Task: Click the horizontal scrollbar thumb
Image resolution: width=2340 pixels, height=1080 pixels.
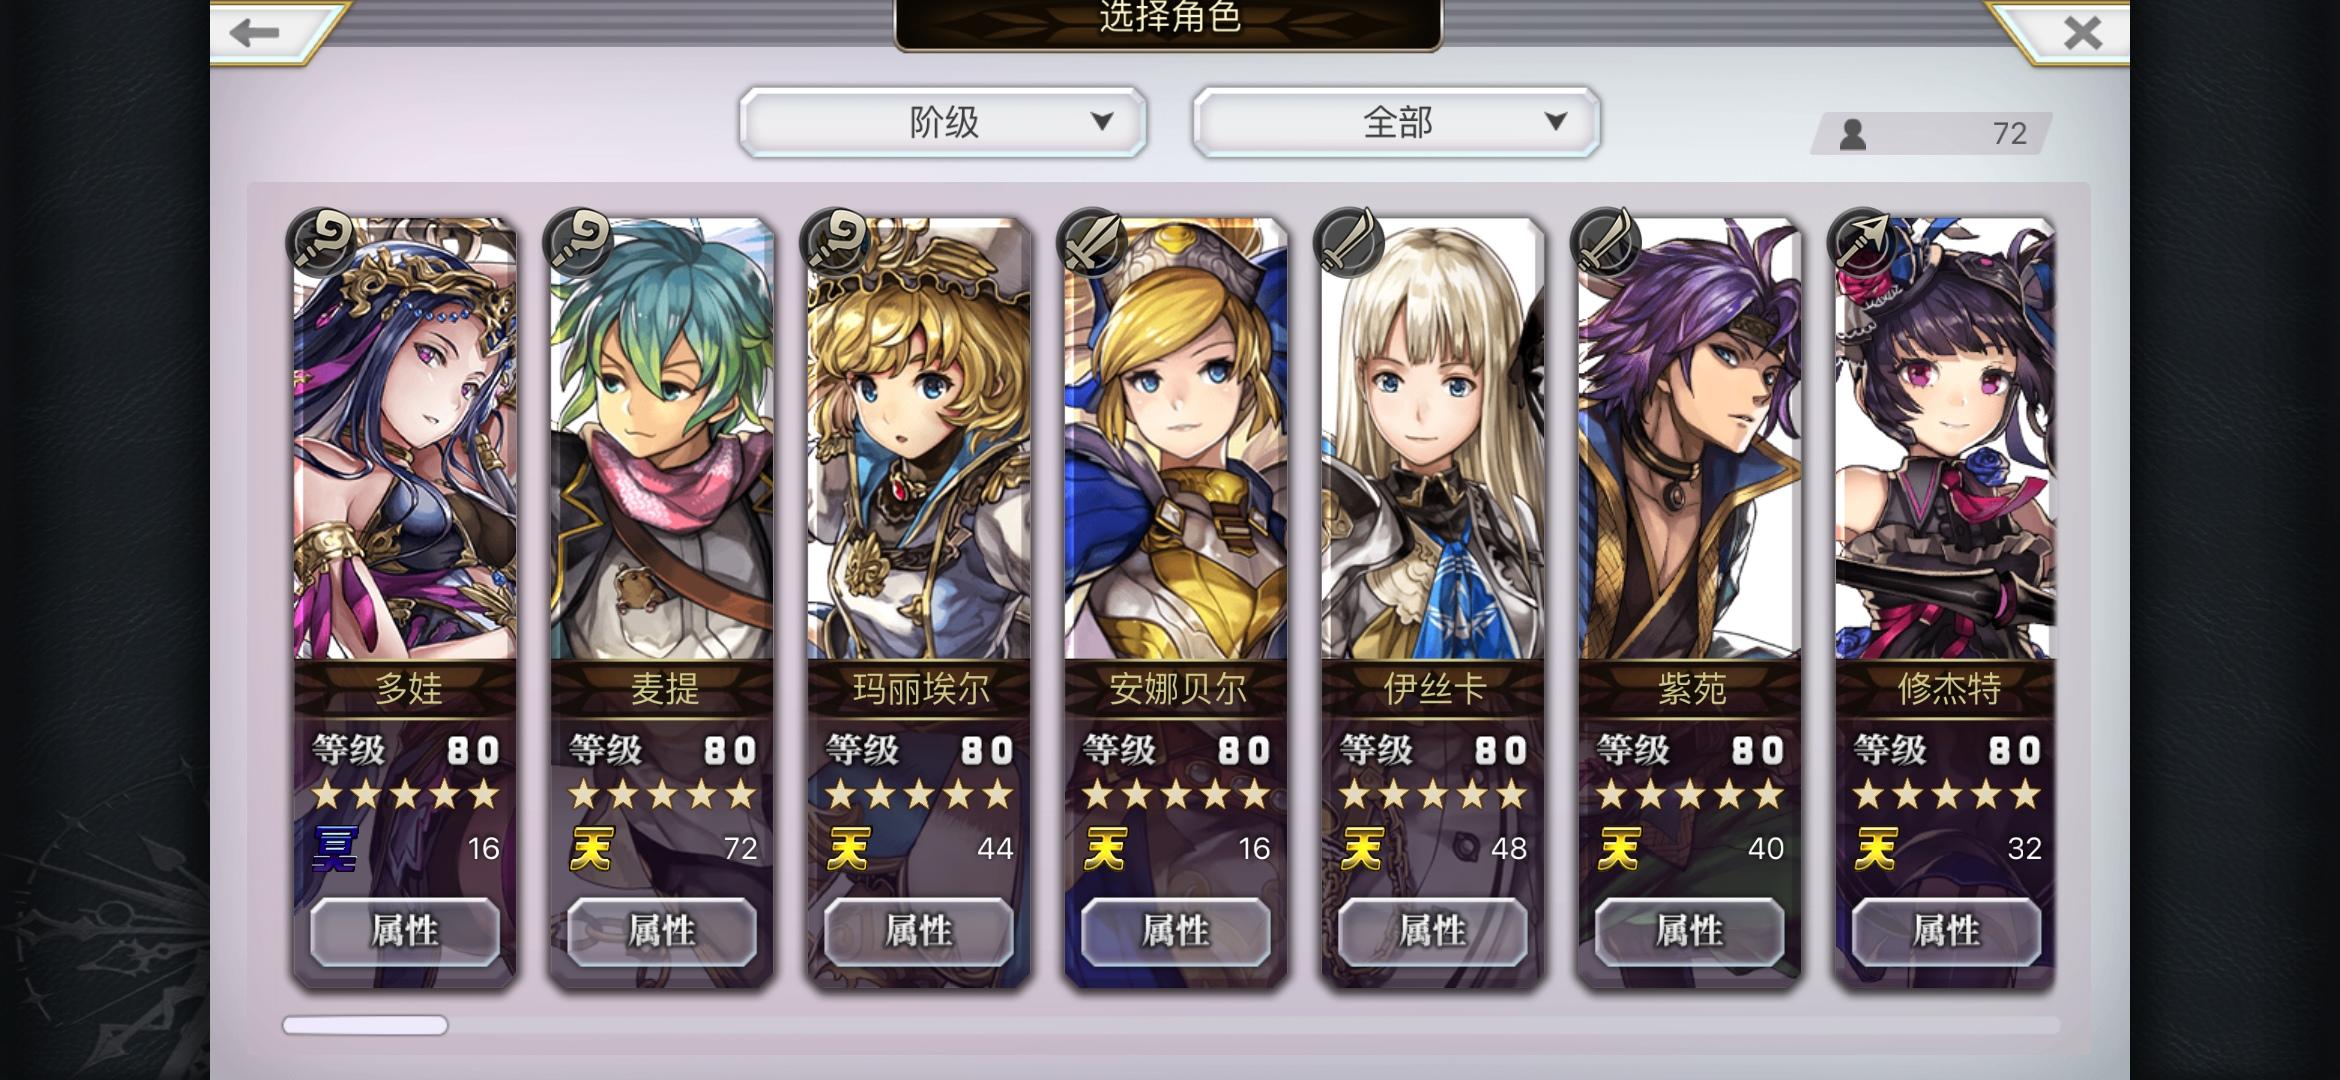Action: coord(365,1025)
